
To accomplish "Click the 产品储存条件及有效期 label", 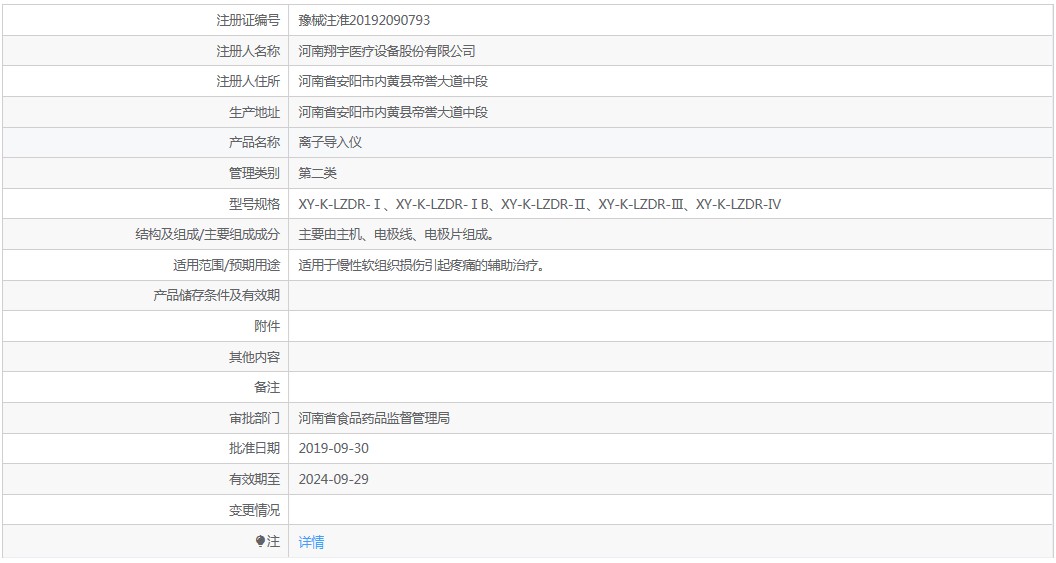I will coord(216,296).
